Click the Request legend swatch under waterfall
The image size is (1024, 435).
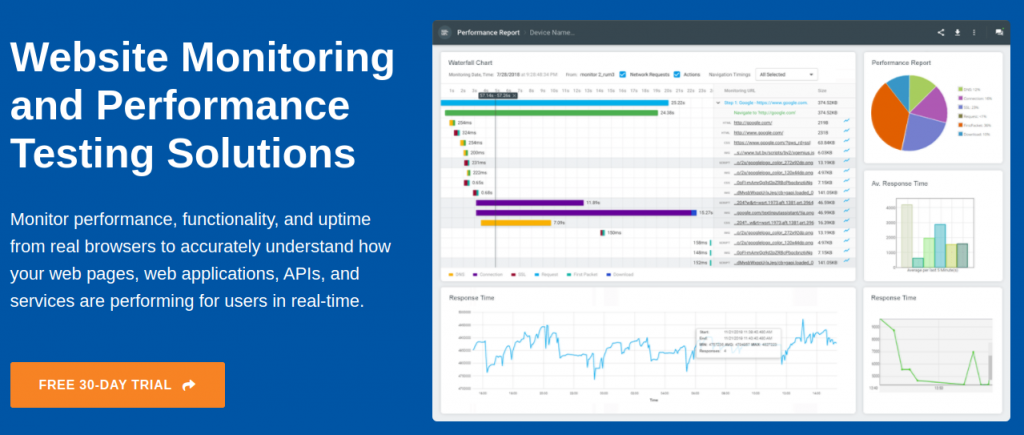(537, 274)
